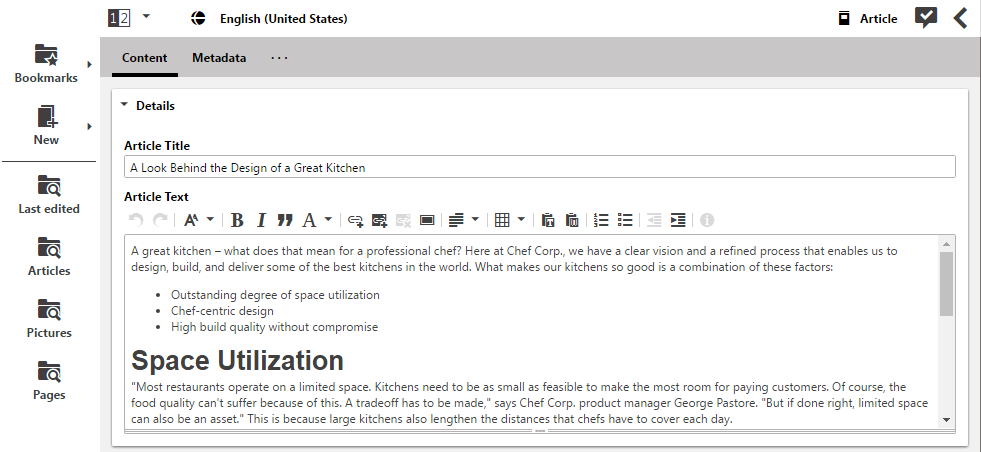981x452 pixels.
Task: Open the text alignment dropdown arrow
Action: click(x=475, y=219)
